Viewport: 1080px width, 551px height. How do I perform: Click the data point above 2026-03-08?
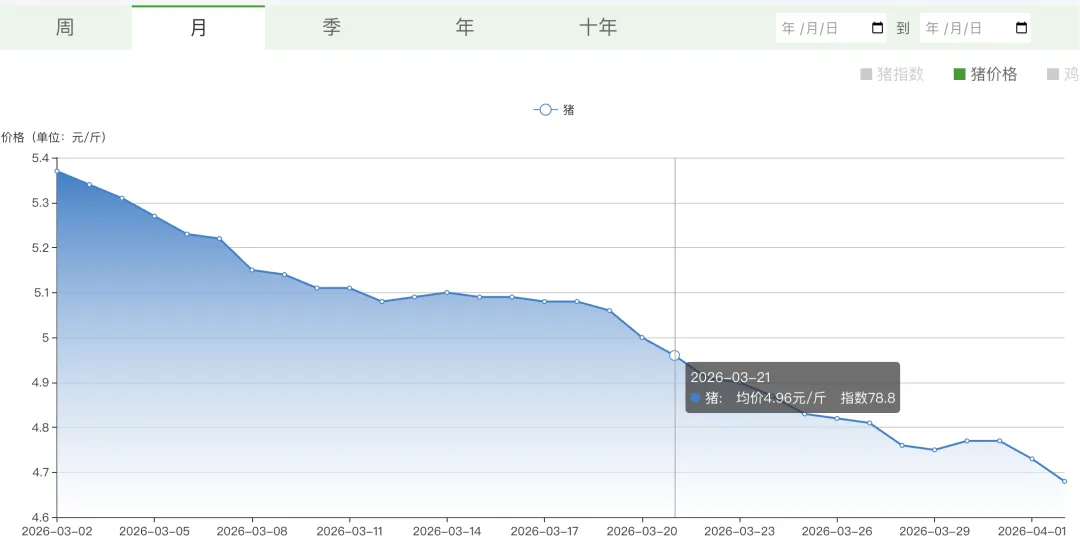[252, 270]
